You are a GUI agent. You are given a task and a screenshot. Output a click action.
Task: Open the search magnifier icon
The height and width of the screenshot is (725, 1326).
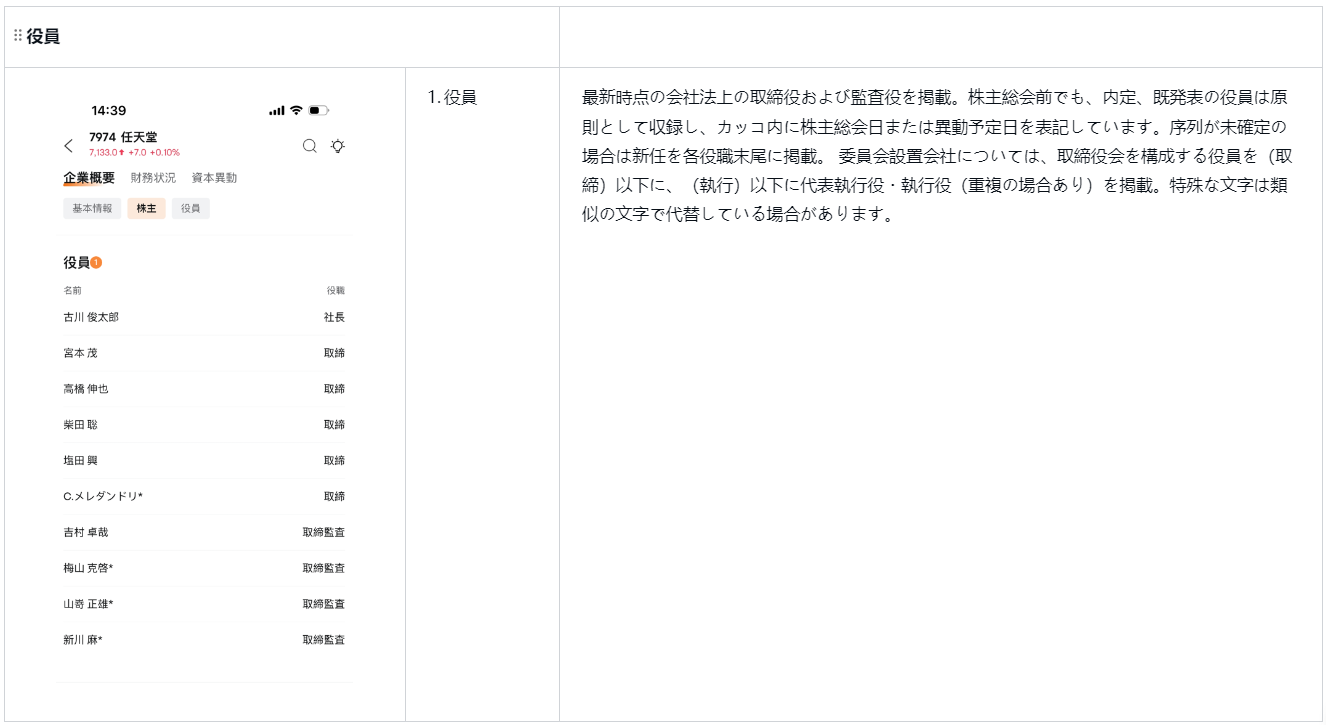[x=310, y=146]
